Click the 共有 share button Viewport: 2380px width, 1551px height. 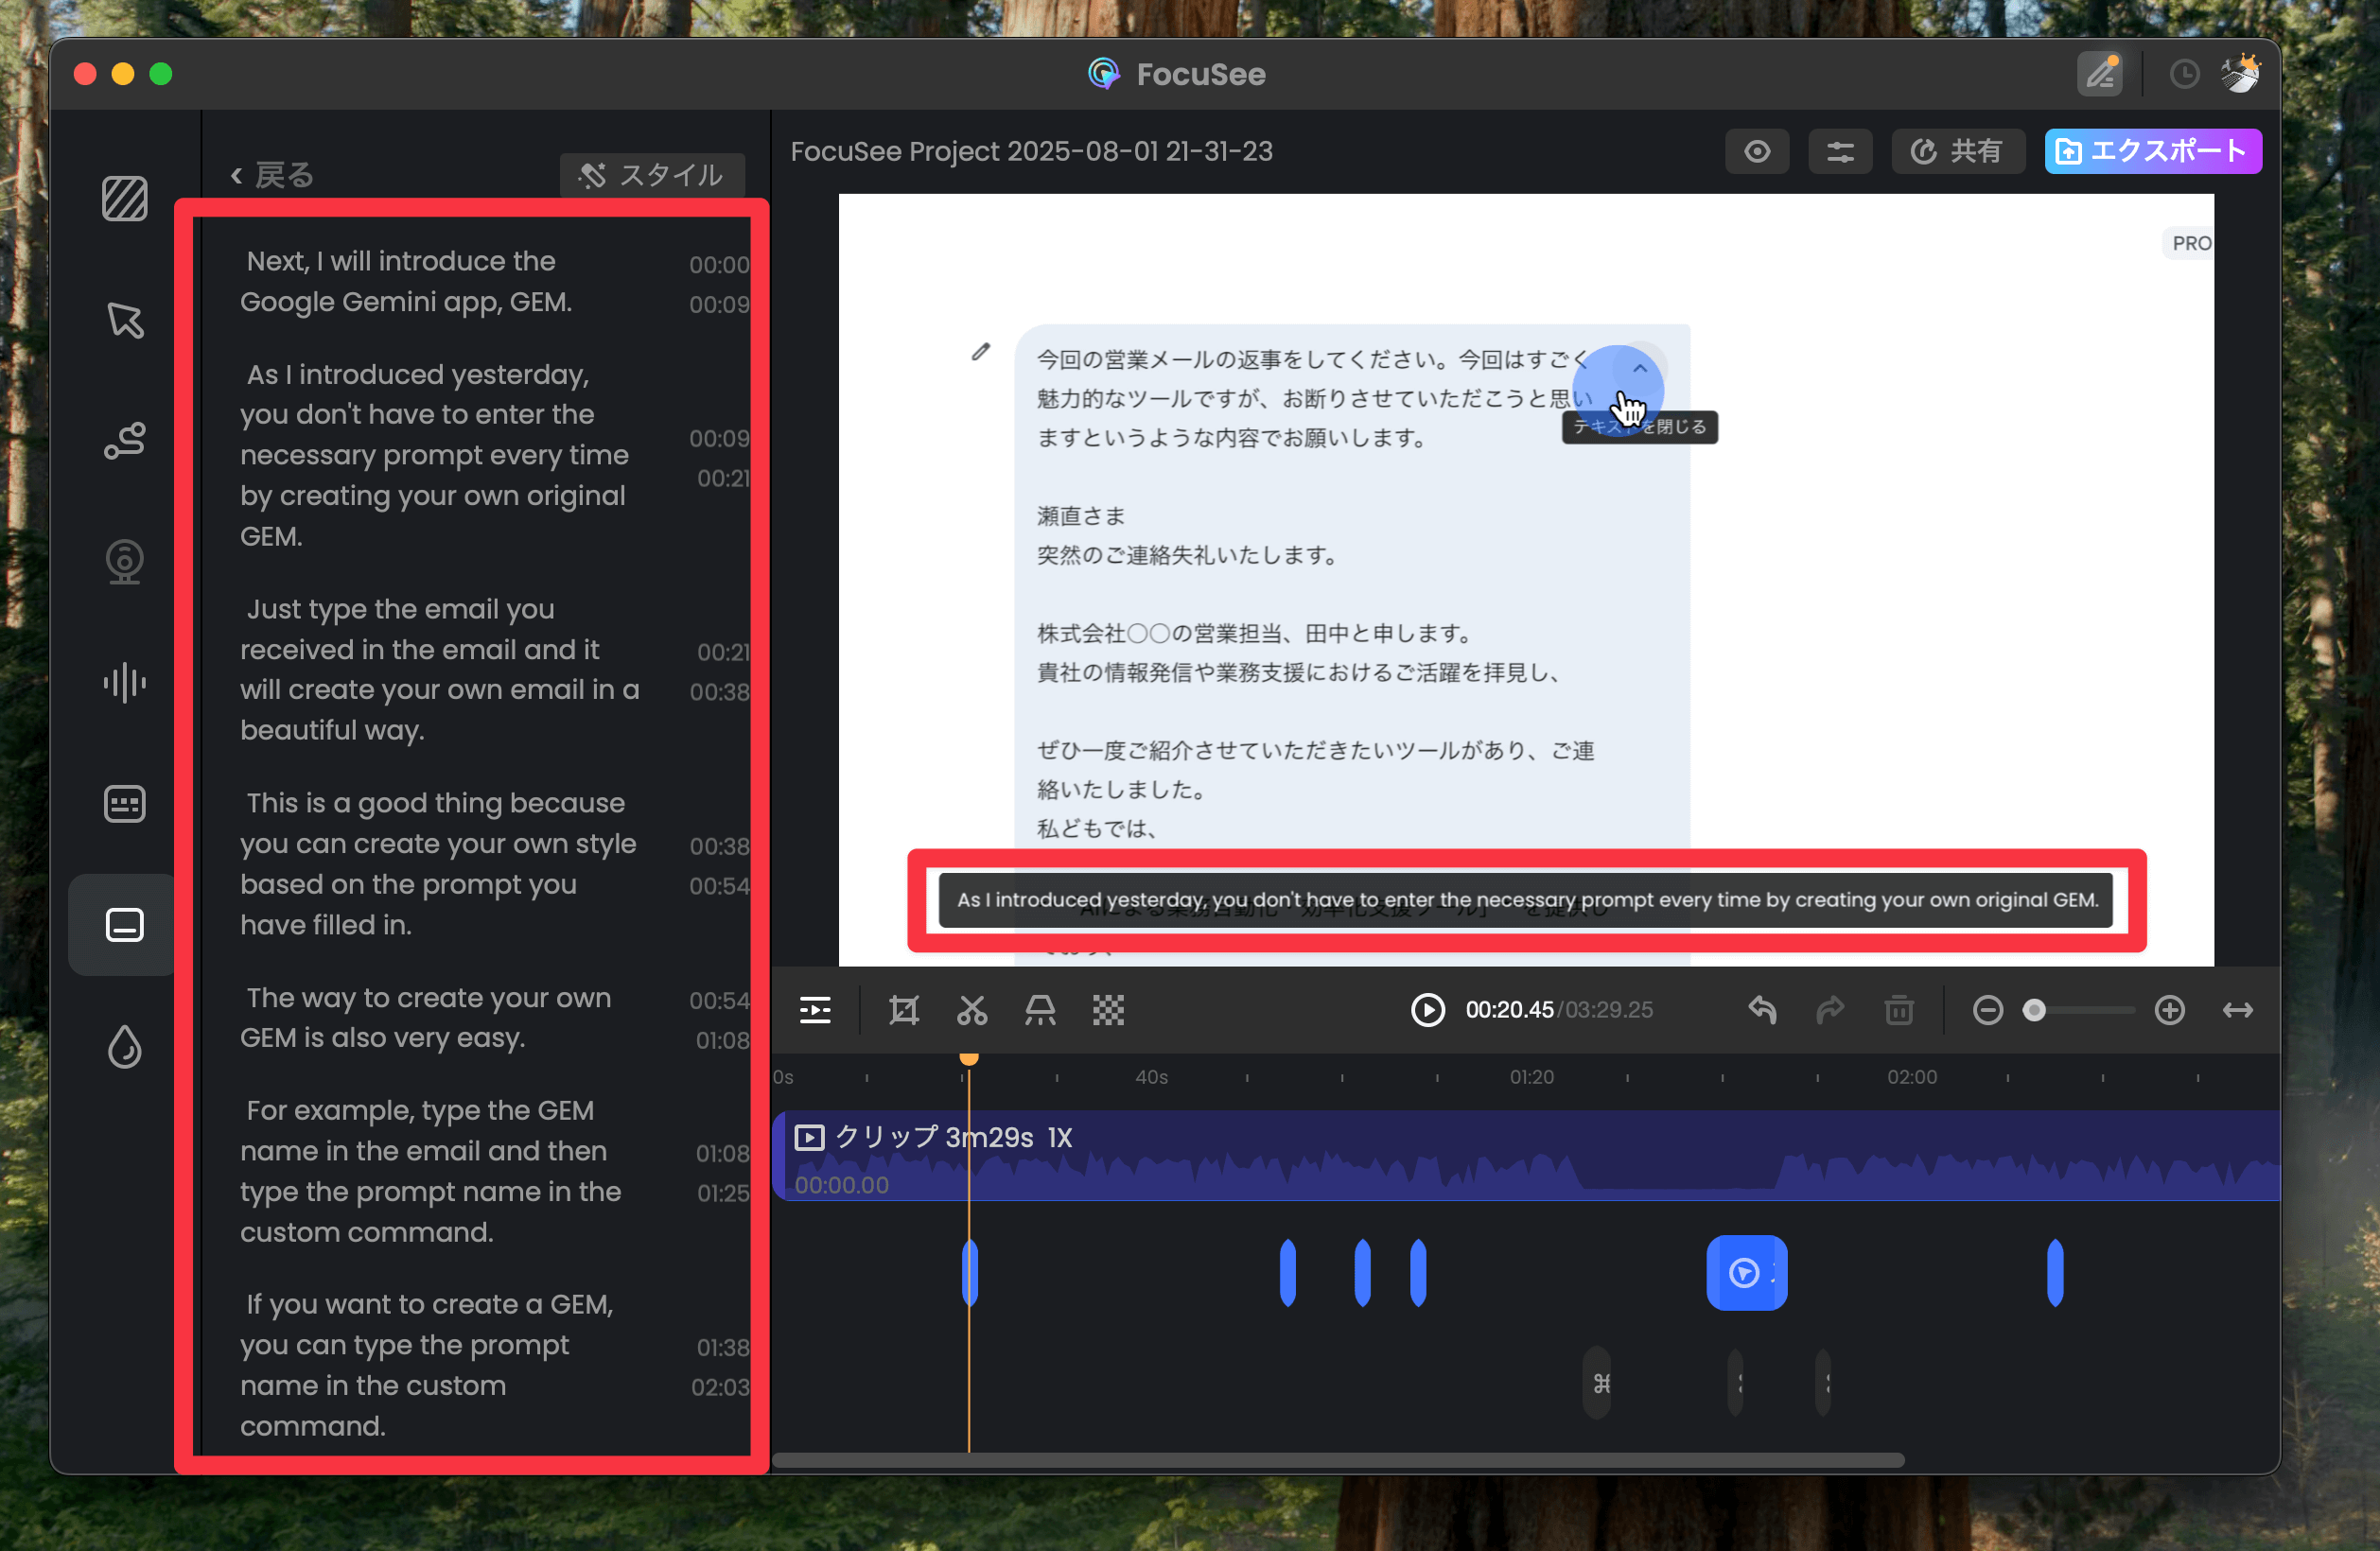point(1957,151)
